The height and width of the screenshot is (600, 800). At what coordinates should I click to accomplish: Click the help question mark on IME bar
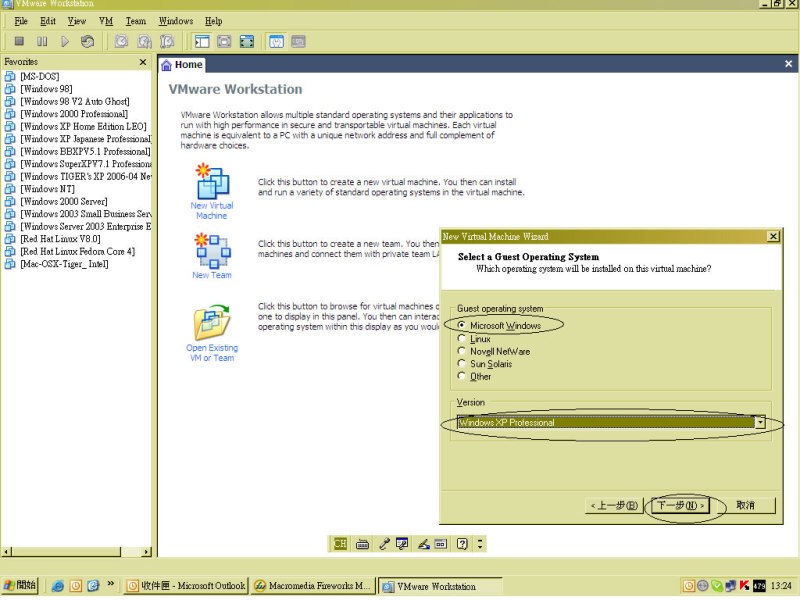(462, 544)
